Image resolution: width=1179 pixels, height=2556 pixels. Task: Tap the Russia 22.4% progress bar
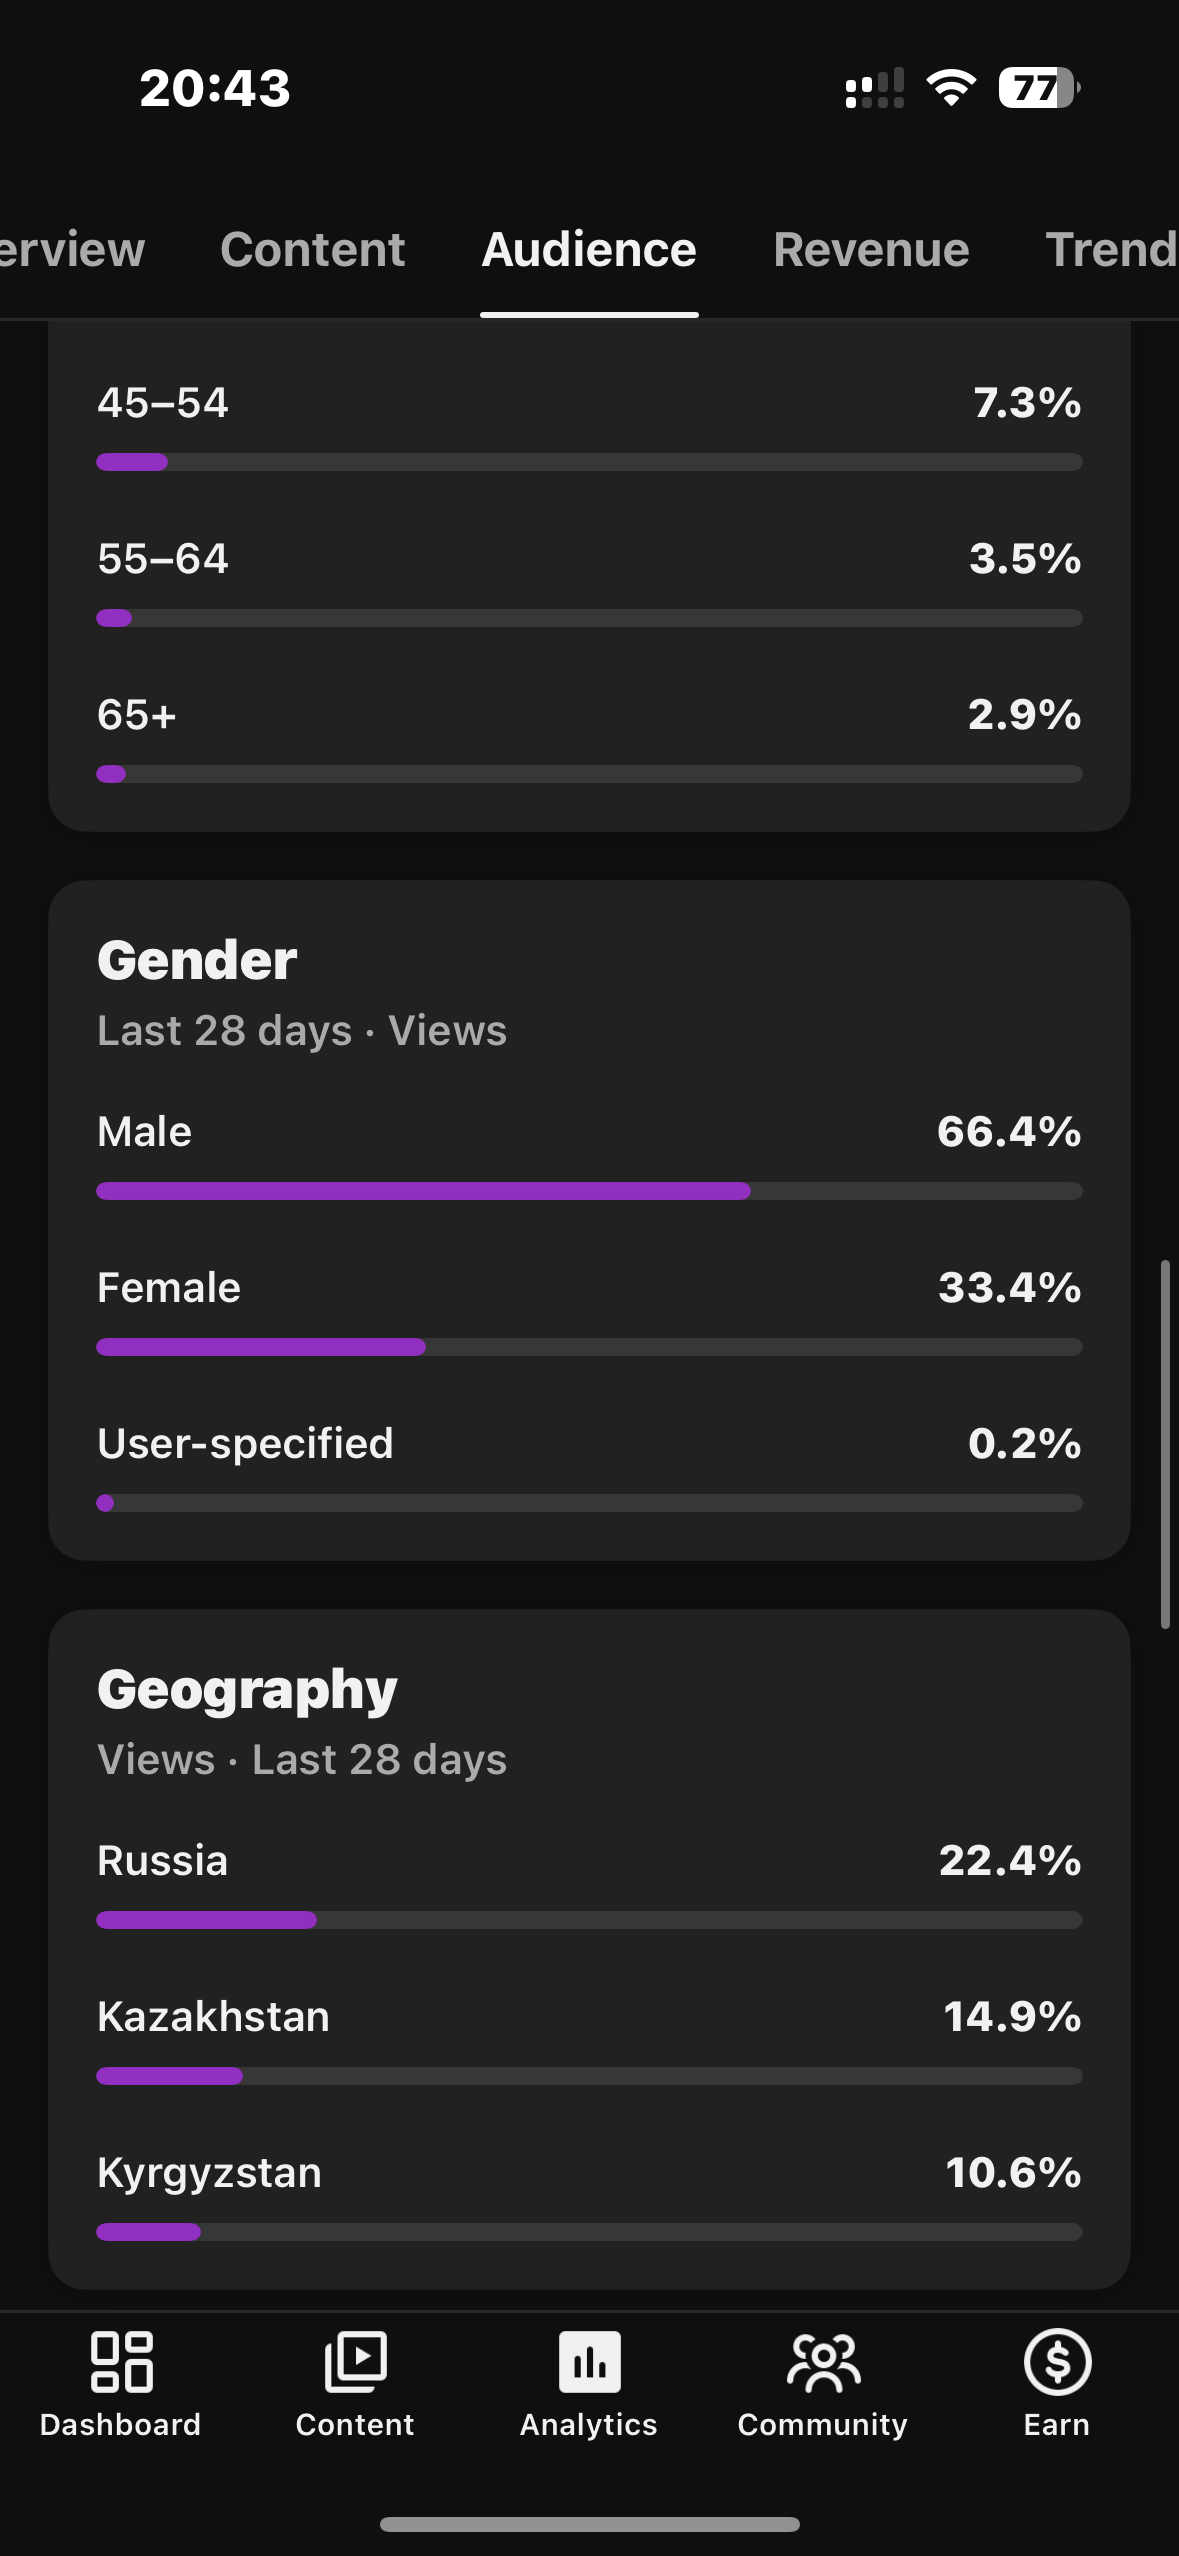click(589, 1920)
